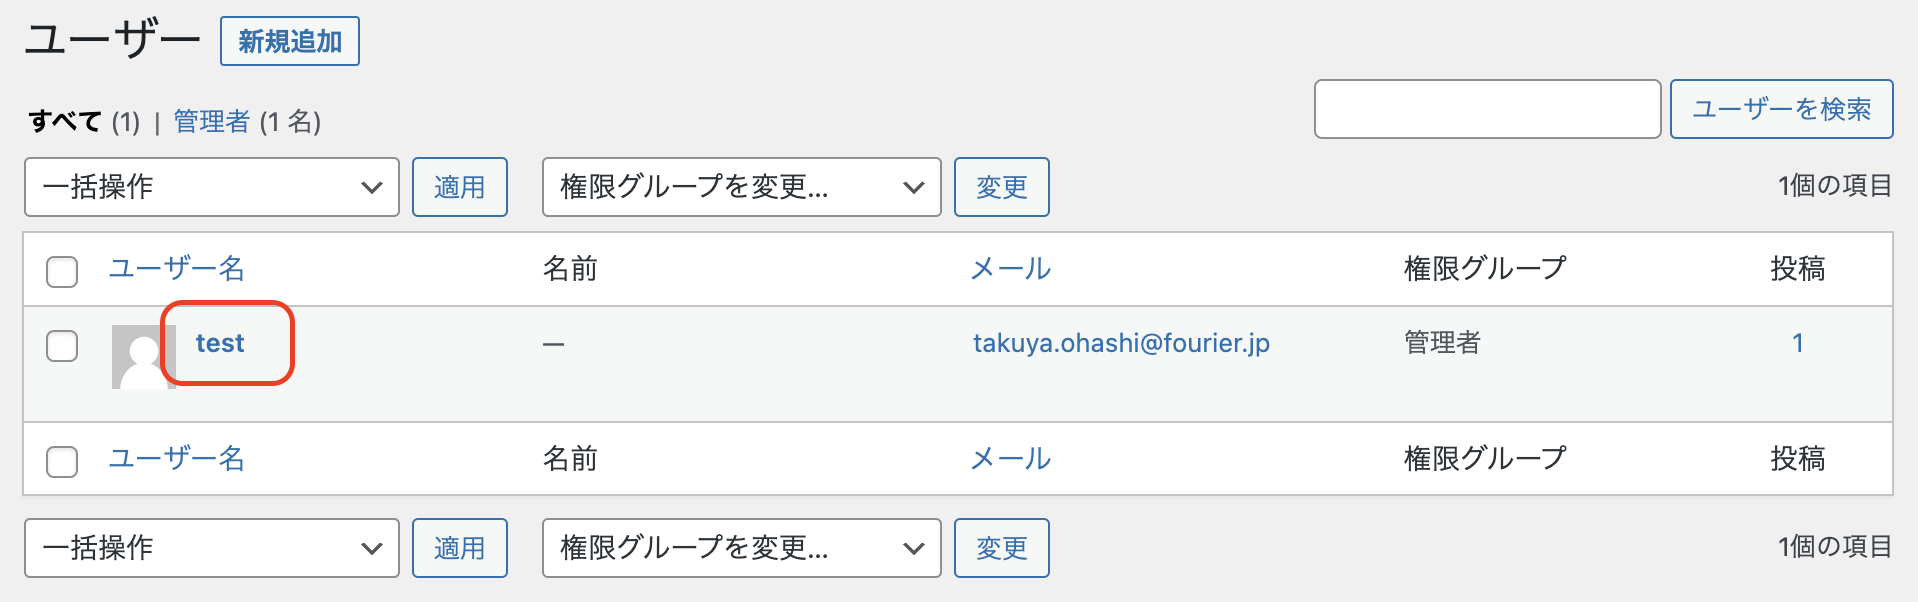Click the ユーザーを検索 button
The image size is (1918, 602).
1782,109
